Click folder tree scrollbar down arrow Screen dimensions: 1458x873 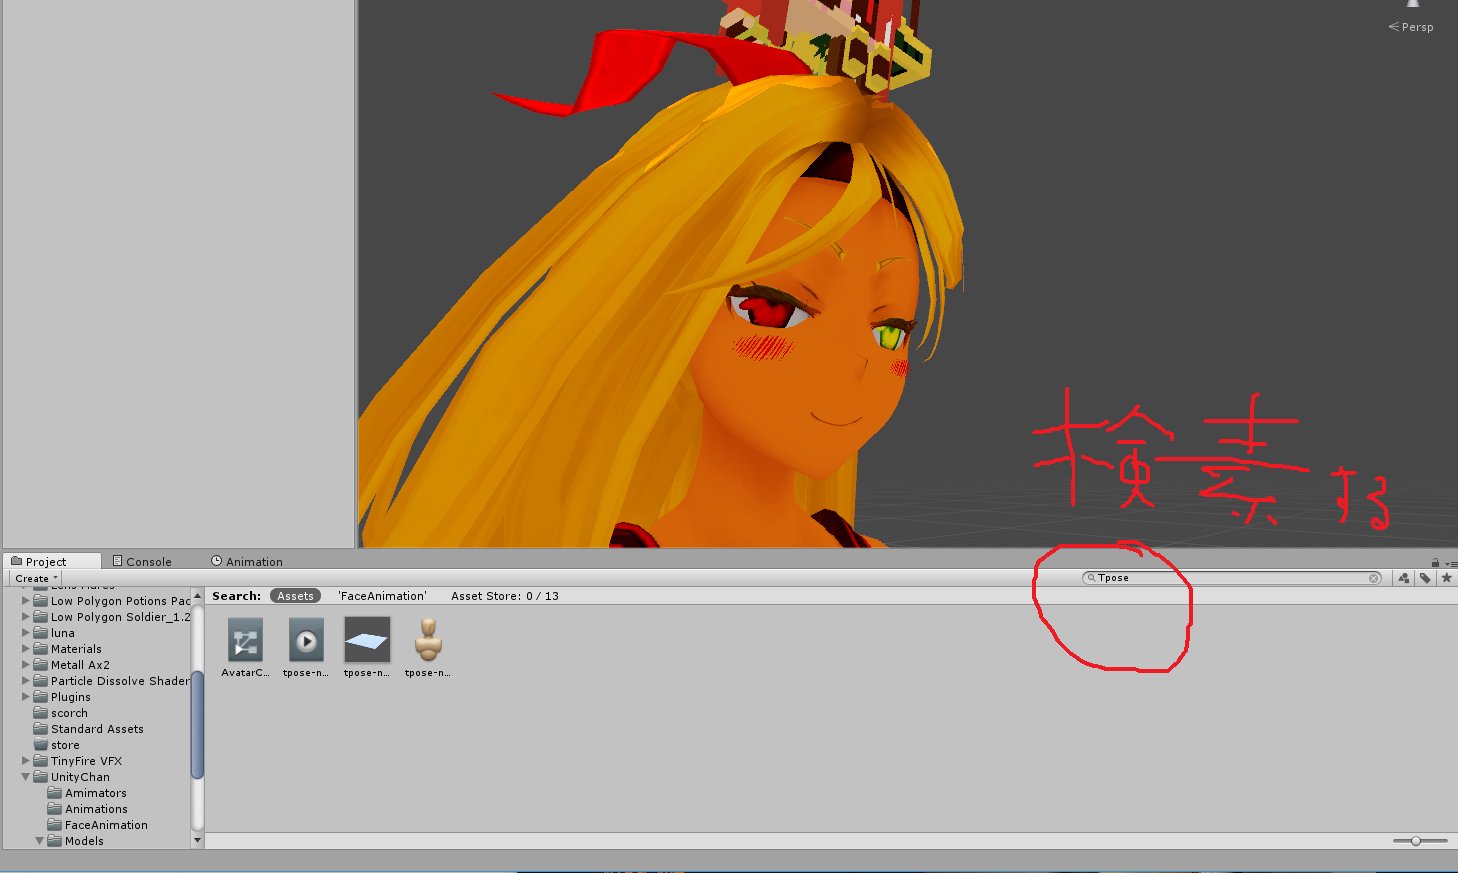pyautogui.click(x=197, y=840)
